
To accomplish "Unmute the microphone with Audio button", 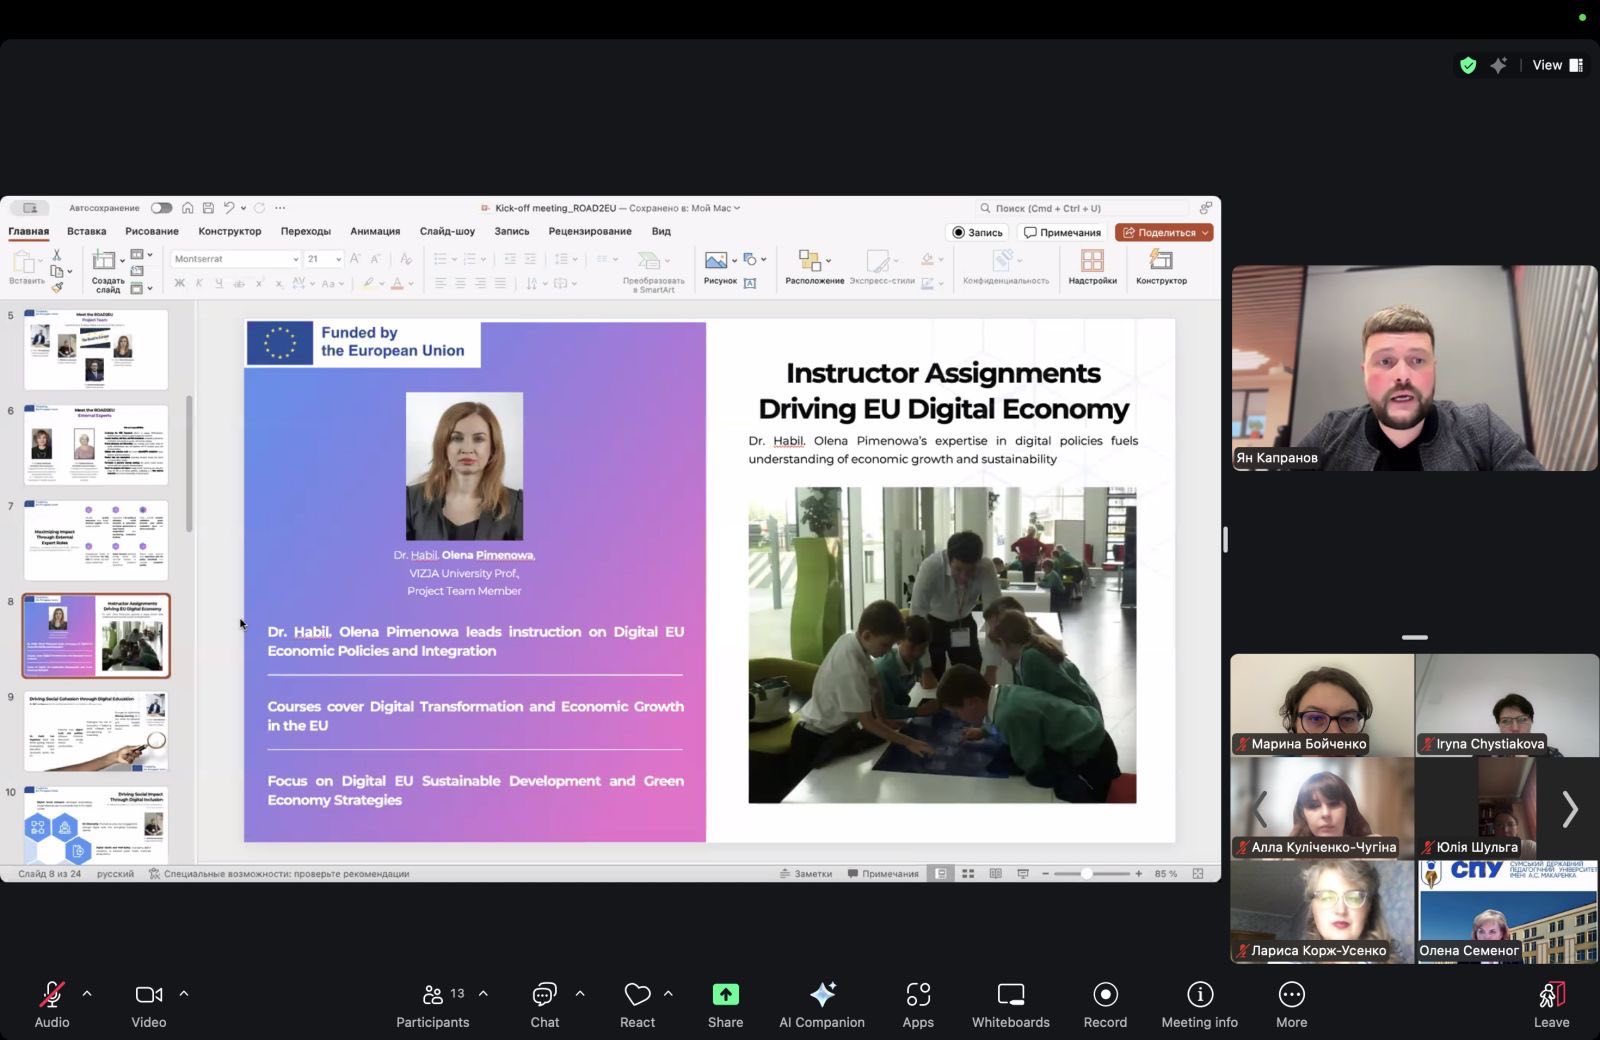I will tap(52, 1004).
